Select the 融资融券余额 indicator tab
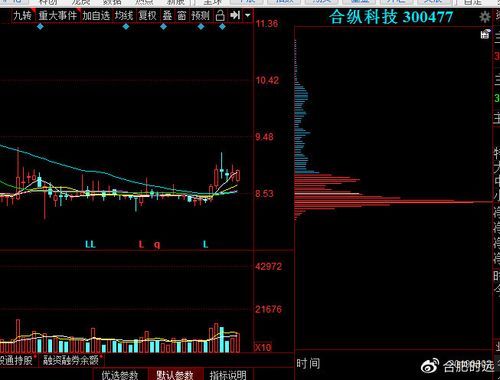The image size is (500, 380). pyautogui.click(x=71, y=360)
